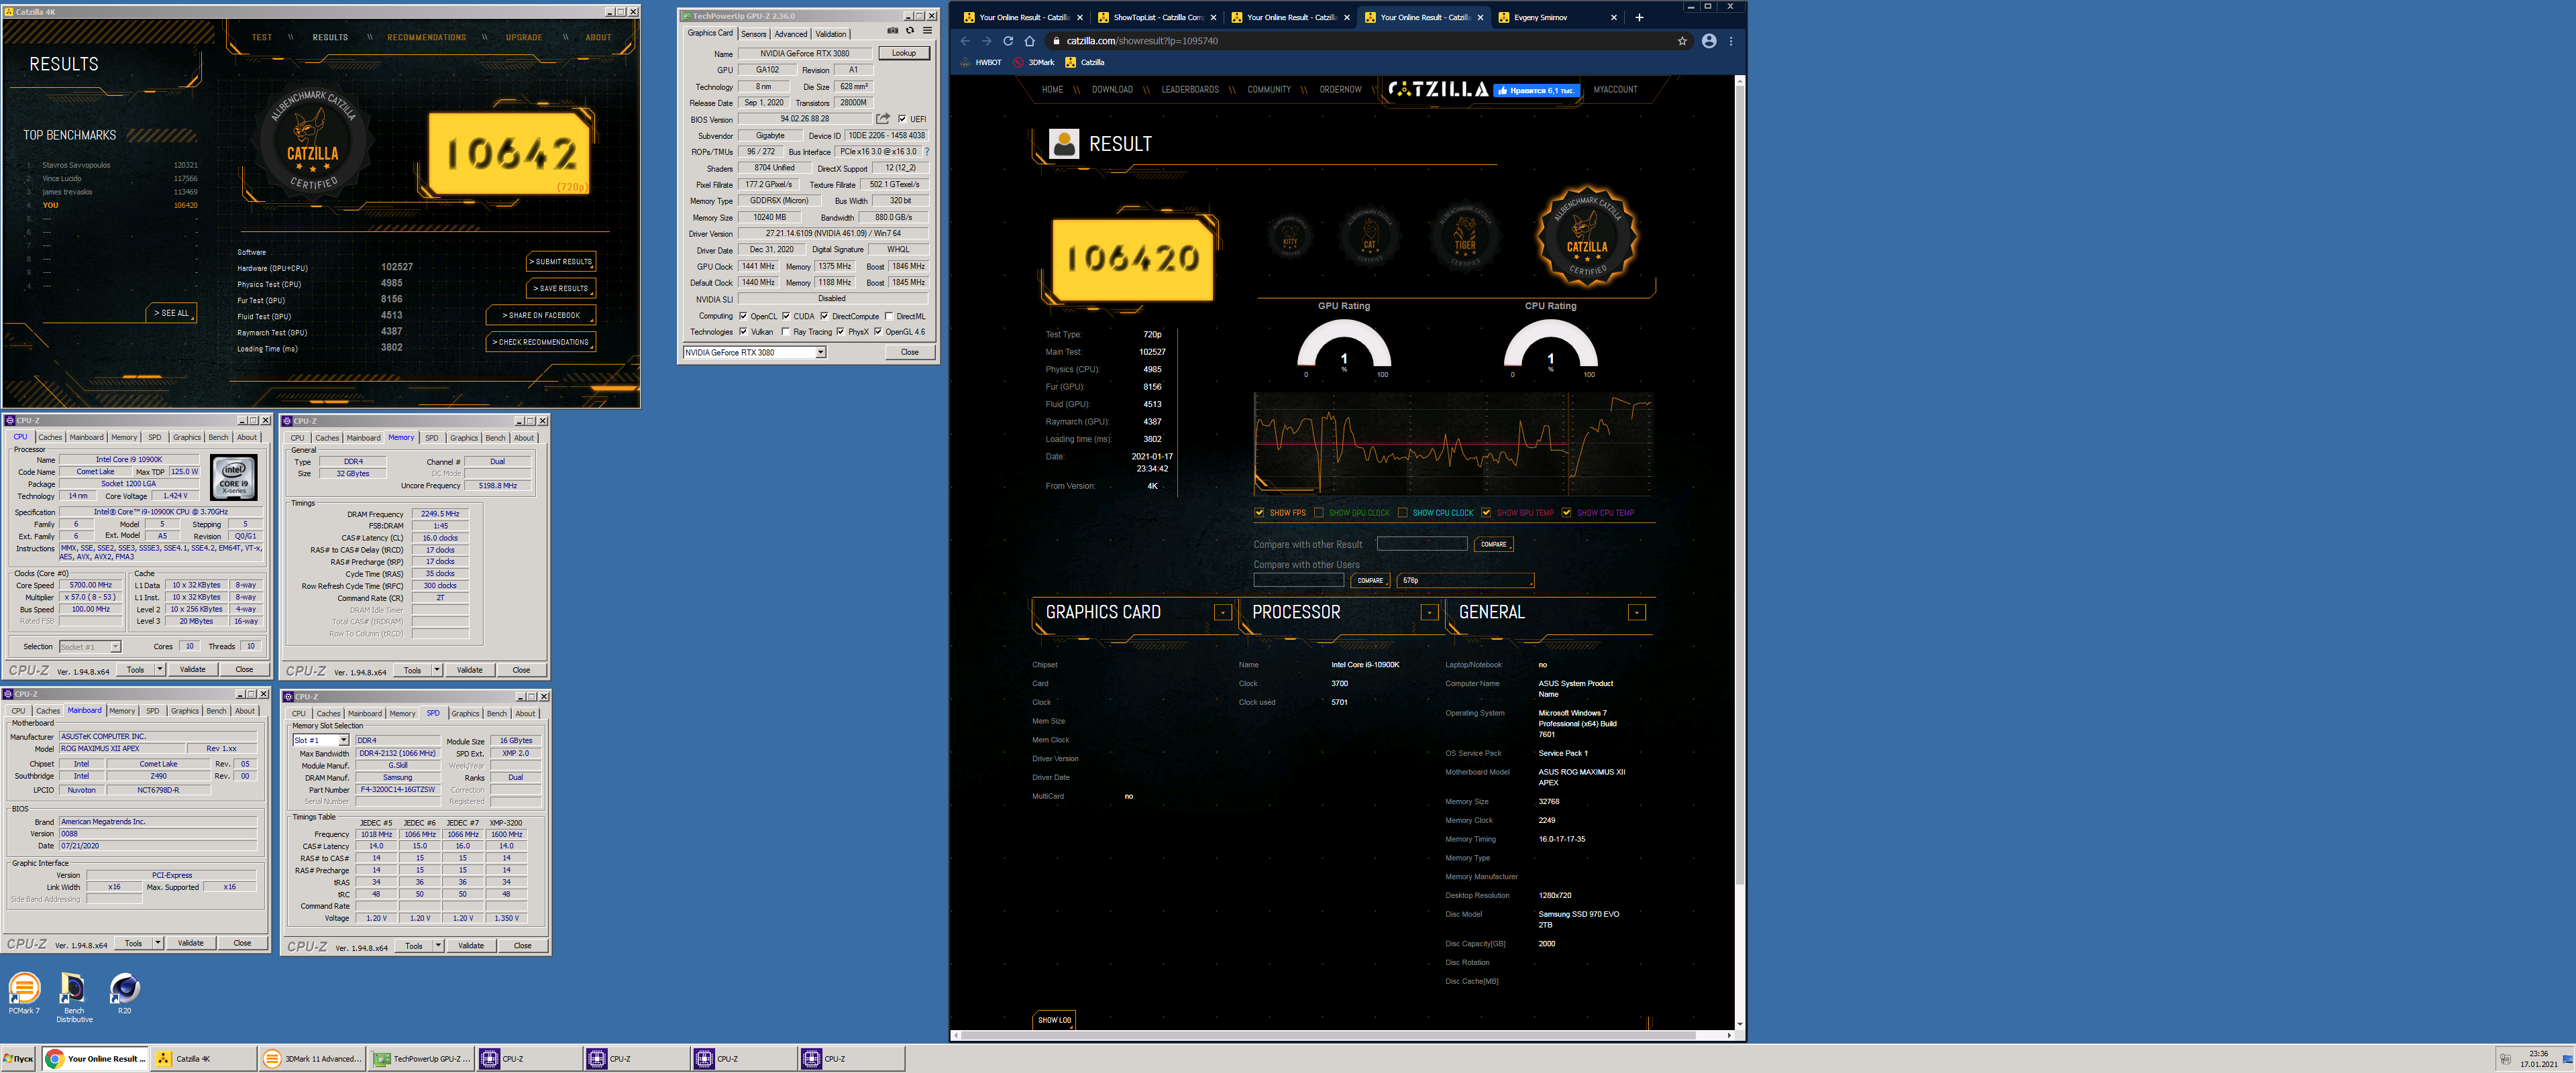Click the GPU-Z refresh icon

pyautogui.click(x=910, y=30)
